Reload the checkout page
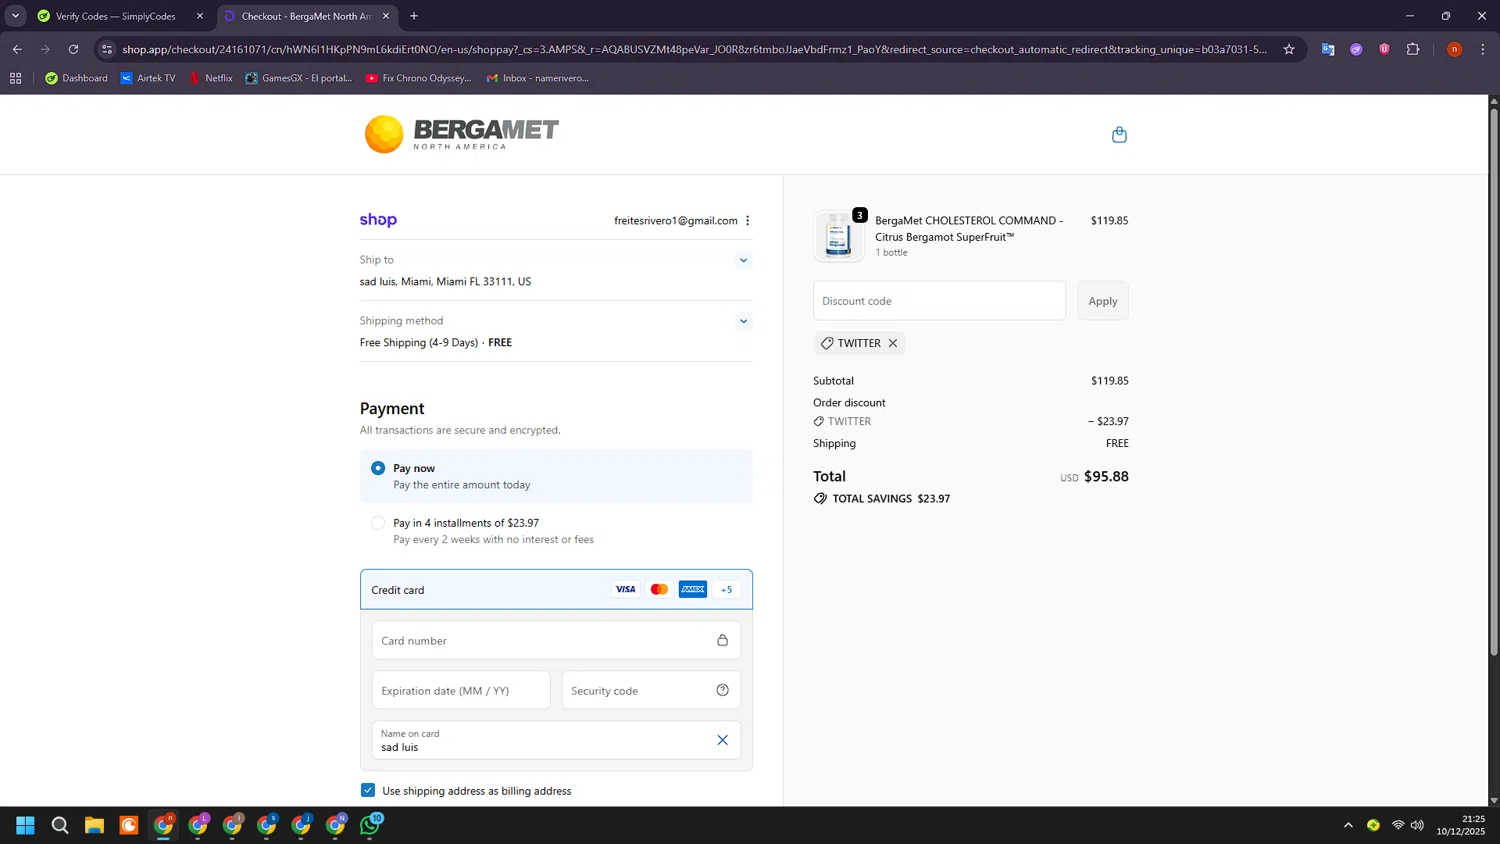The width and height of the screenshot is (1500, 844). coord(73,49)
